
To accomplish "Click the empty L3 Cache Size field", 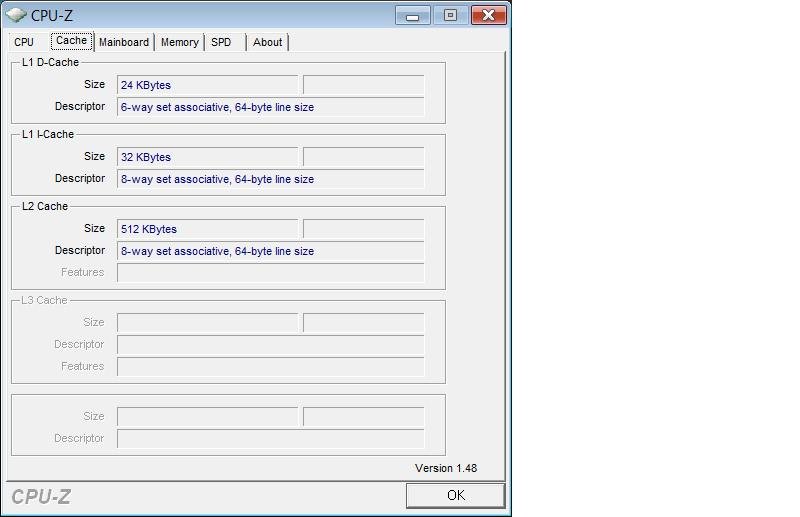I will coord(208,323).
